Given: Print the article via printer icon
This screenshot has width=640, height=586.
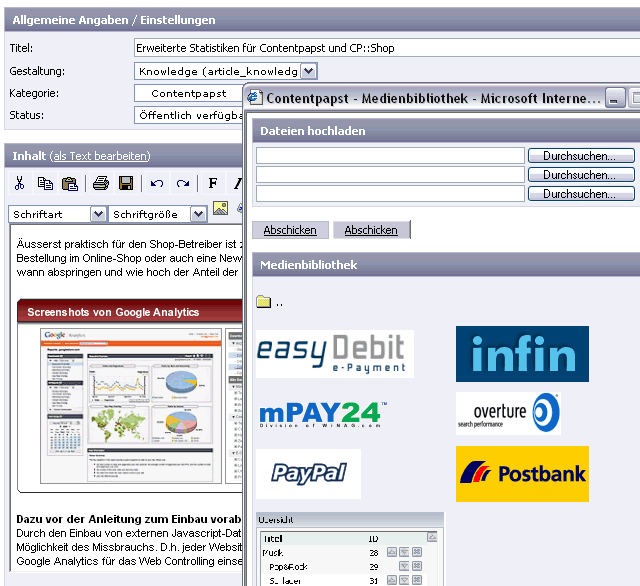Looking at the screenshot, I should point(101,183).
